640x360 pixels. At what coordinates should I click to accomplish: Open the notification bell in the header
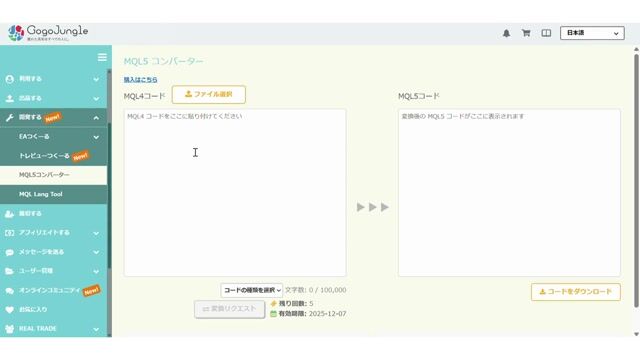(506, 33)
